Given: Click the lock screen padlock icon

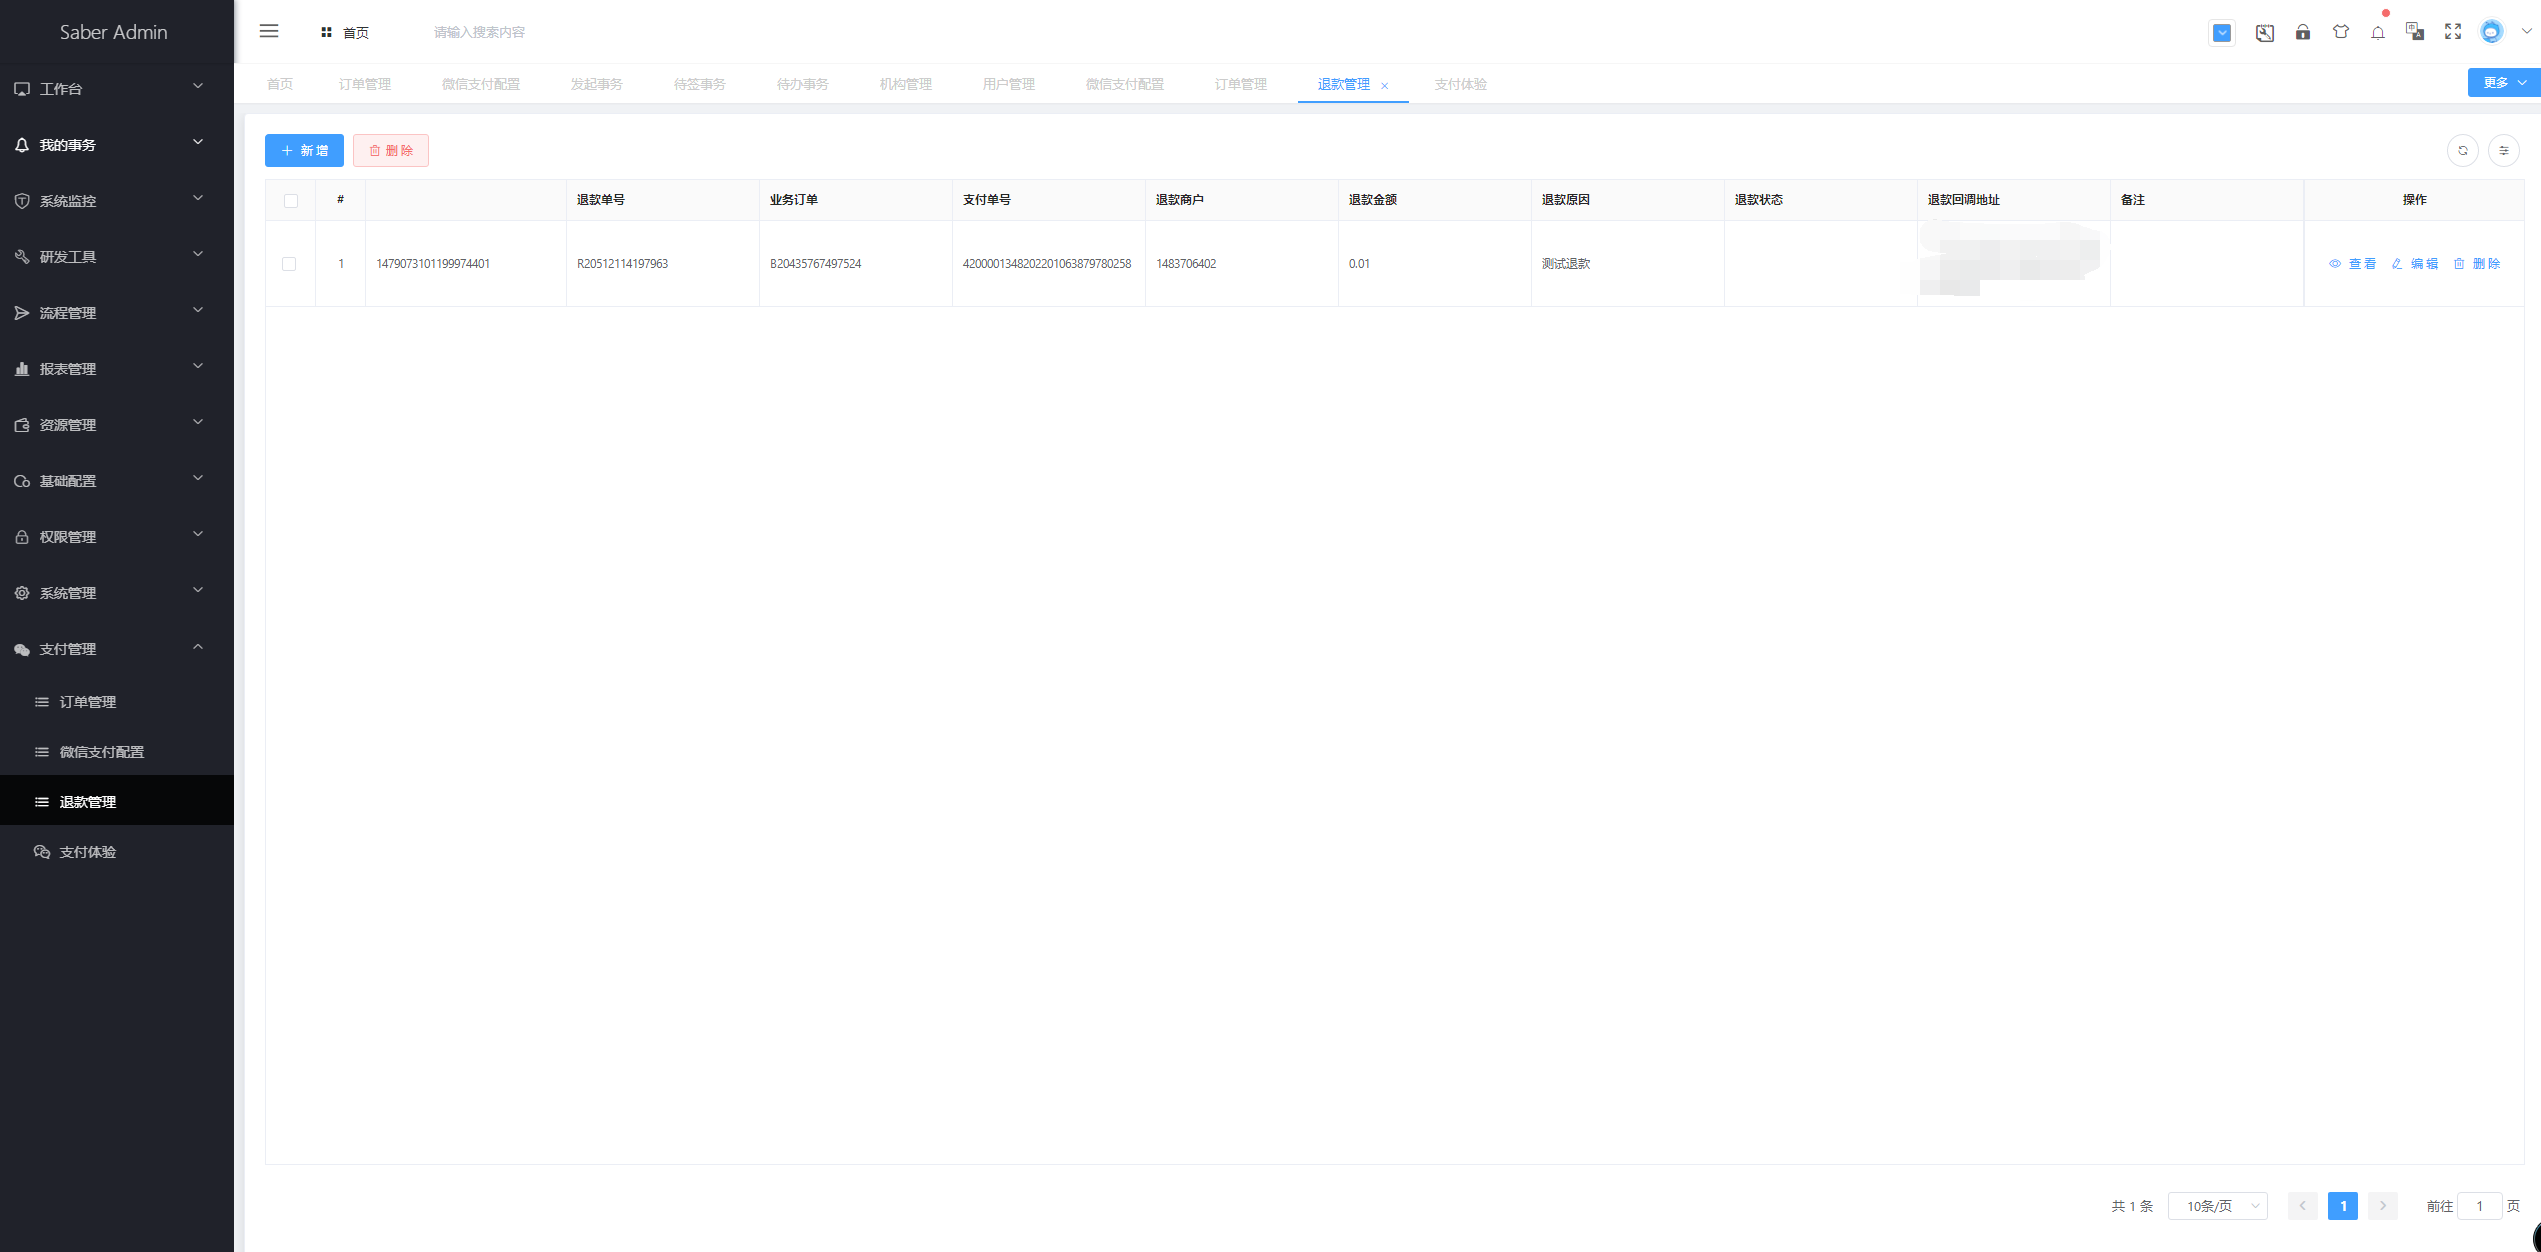Looking at the screenshot, I should point(2303,32).
